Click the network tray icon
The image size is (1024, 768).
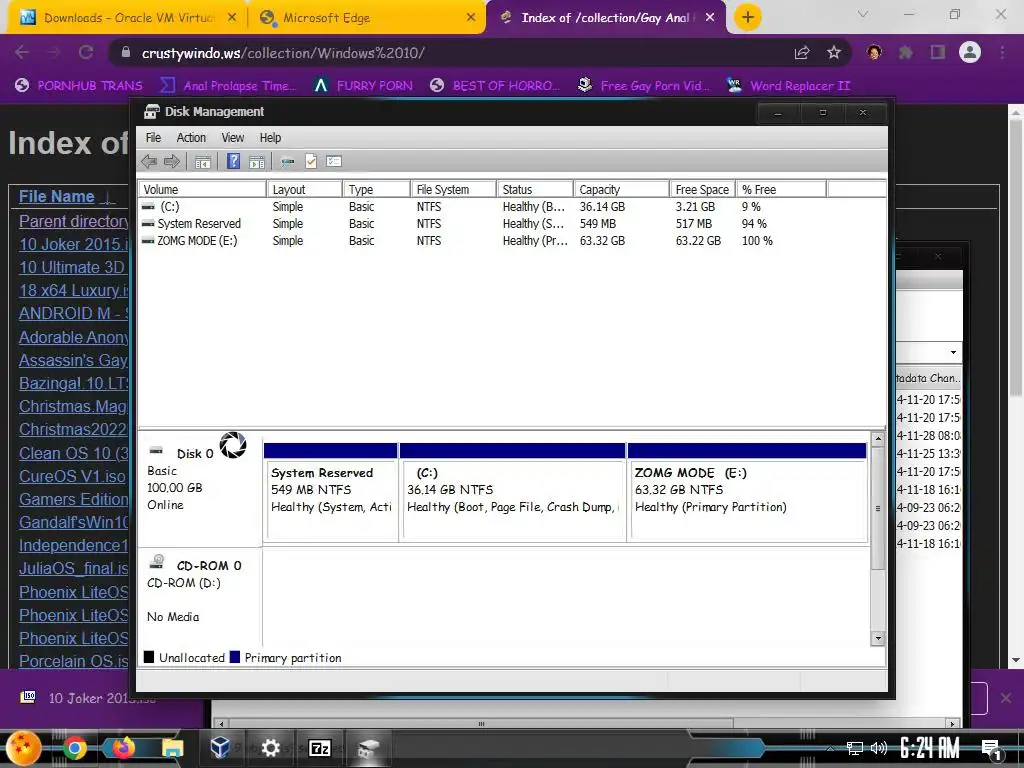(x=854, y=748)
